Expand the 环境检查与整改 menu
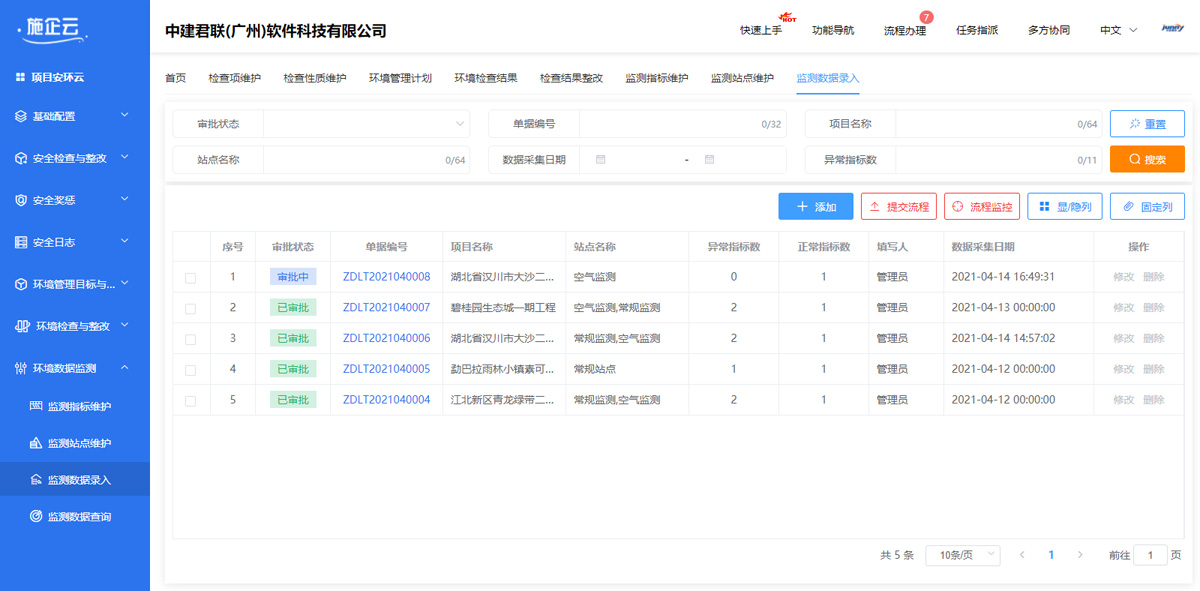The width and height of the screenshot is (1200, 591). [x=125, y=326]
